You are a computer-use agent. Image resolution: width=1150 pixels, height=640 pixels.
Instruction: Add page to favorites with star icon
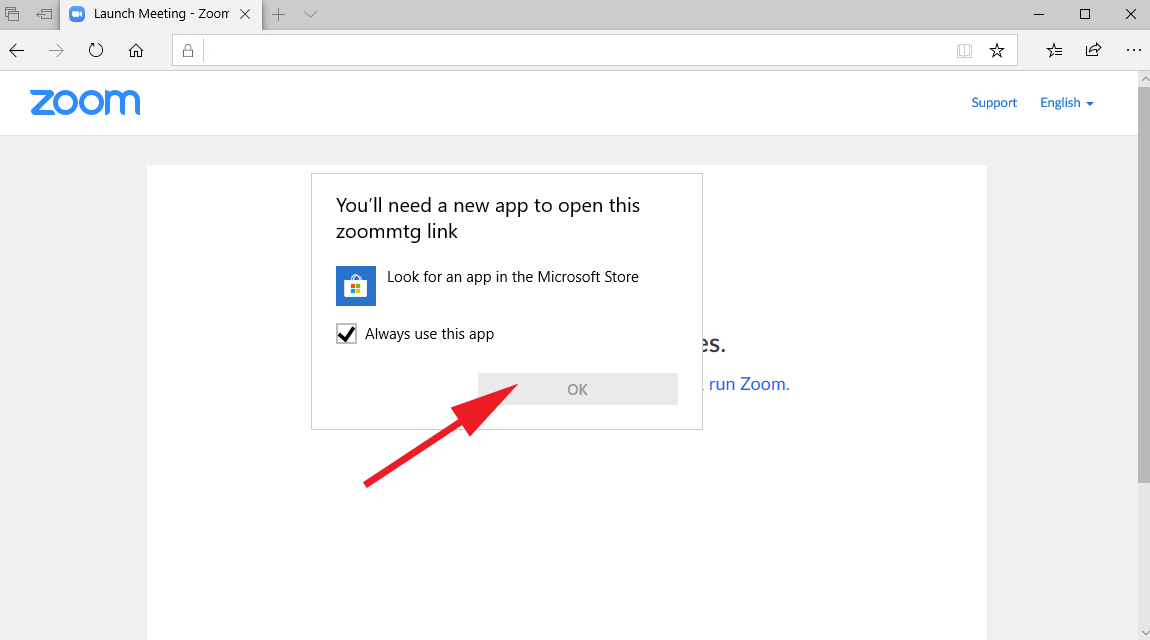click(997, 51)
